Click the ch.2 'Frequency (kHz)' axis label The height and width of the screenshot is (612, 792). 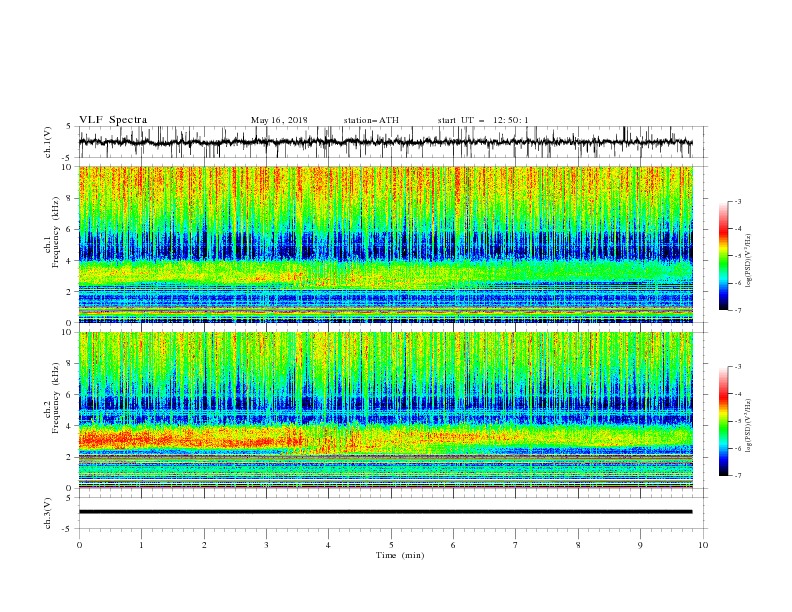coord(56,397)
